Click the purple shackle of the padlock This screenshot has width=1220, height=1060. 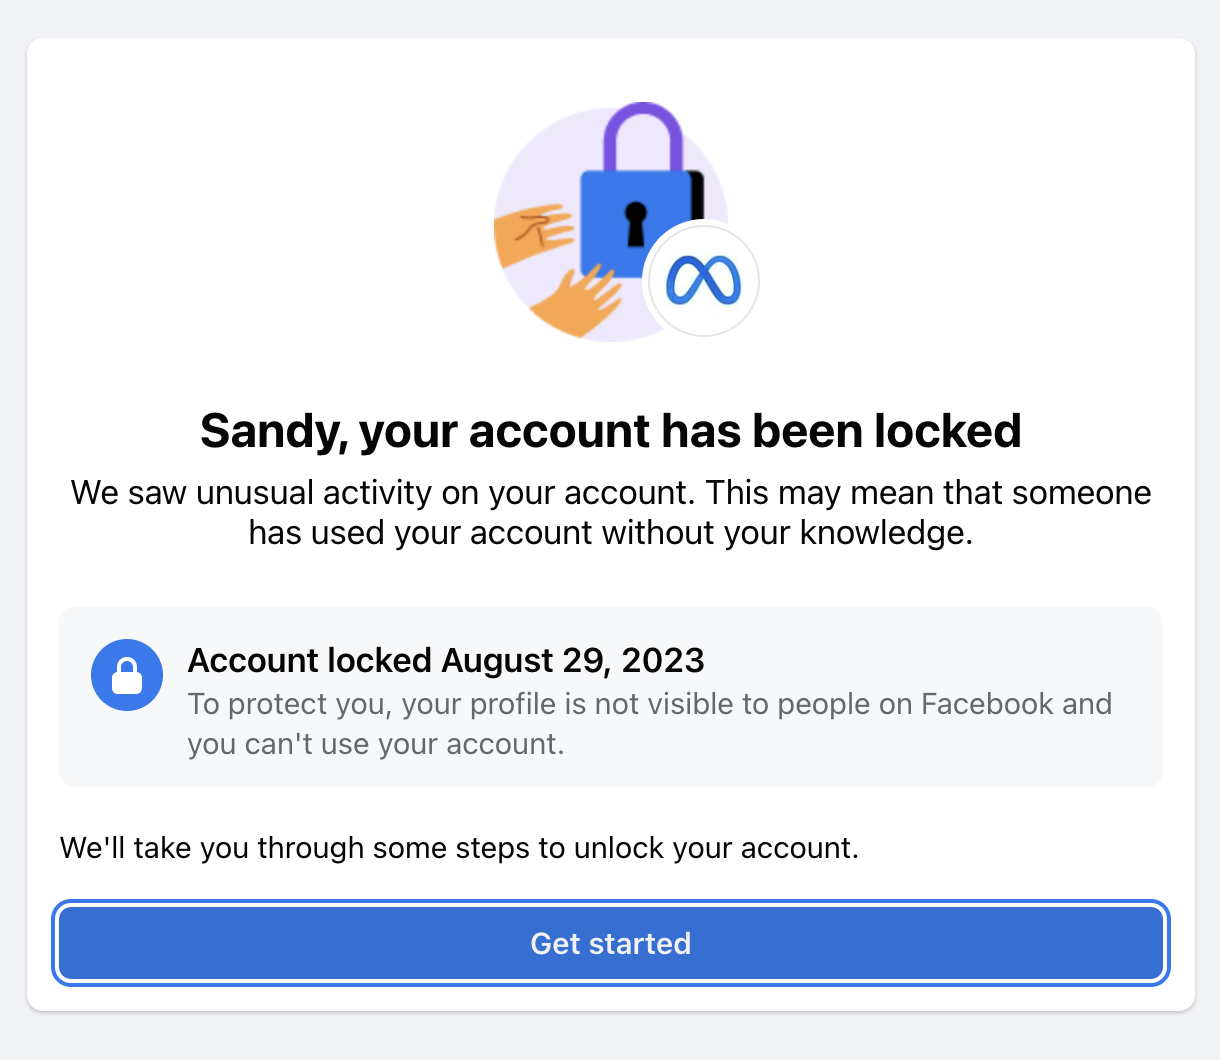(643, 136)
